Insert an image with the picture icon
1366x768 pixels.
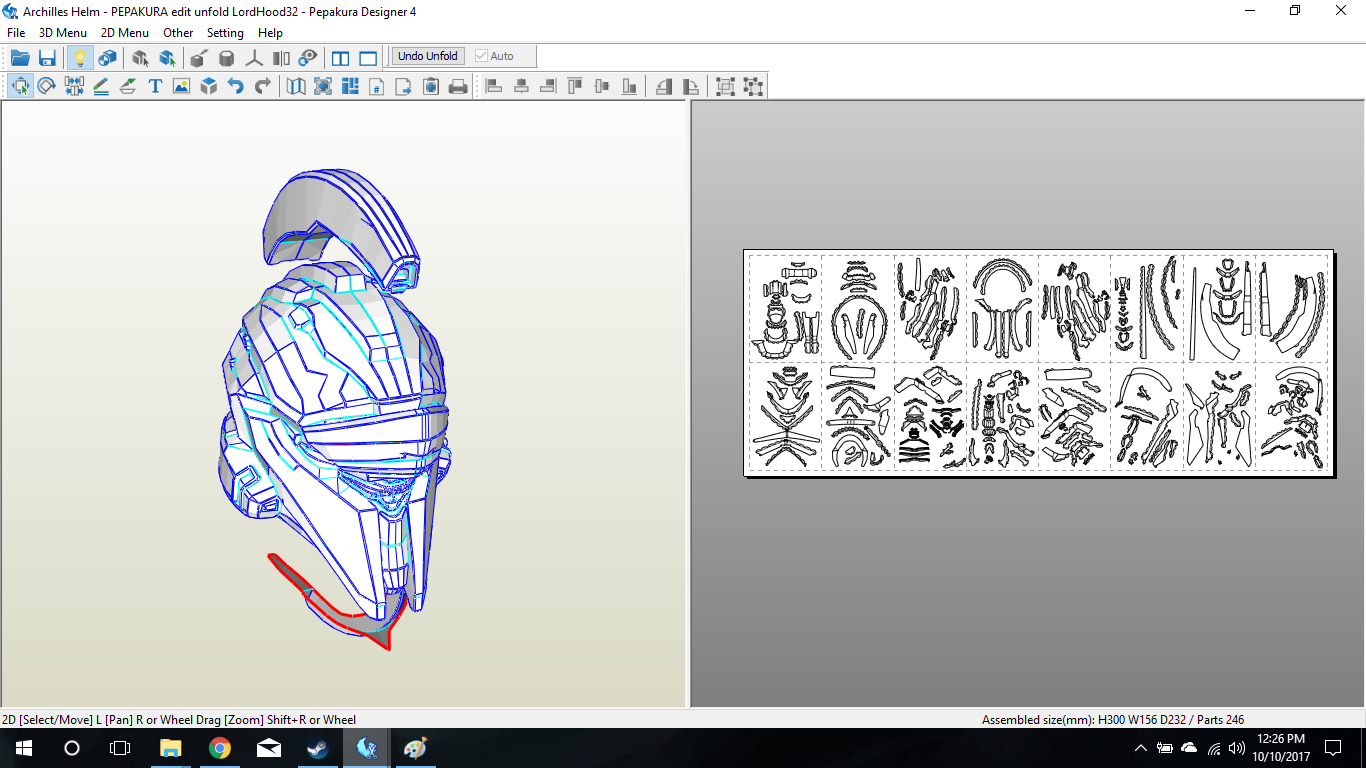pyautogui.click(x=181, y=86)
